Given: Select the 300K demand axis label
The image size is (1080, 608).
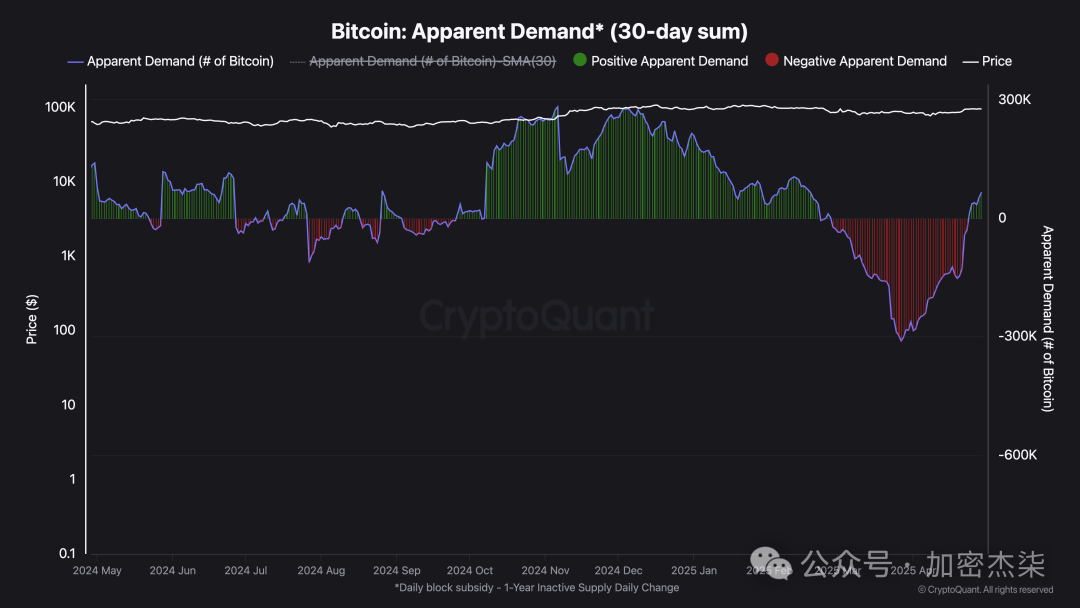Looking at the screenshot, I should (x=1014, y=100).
